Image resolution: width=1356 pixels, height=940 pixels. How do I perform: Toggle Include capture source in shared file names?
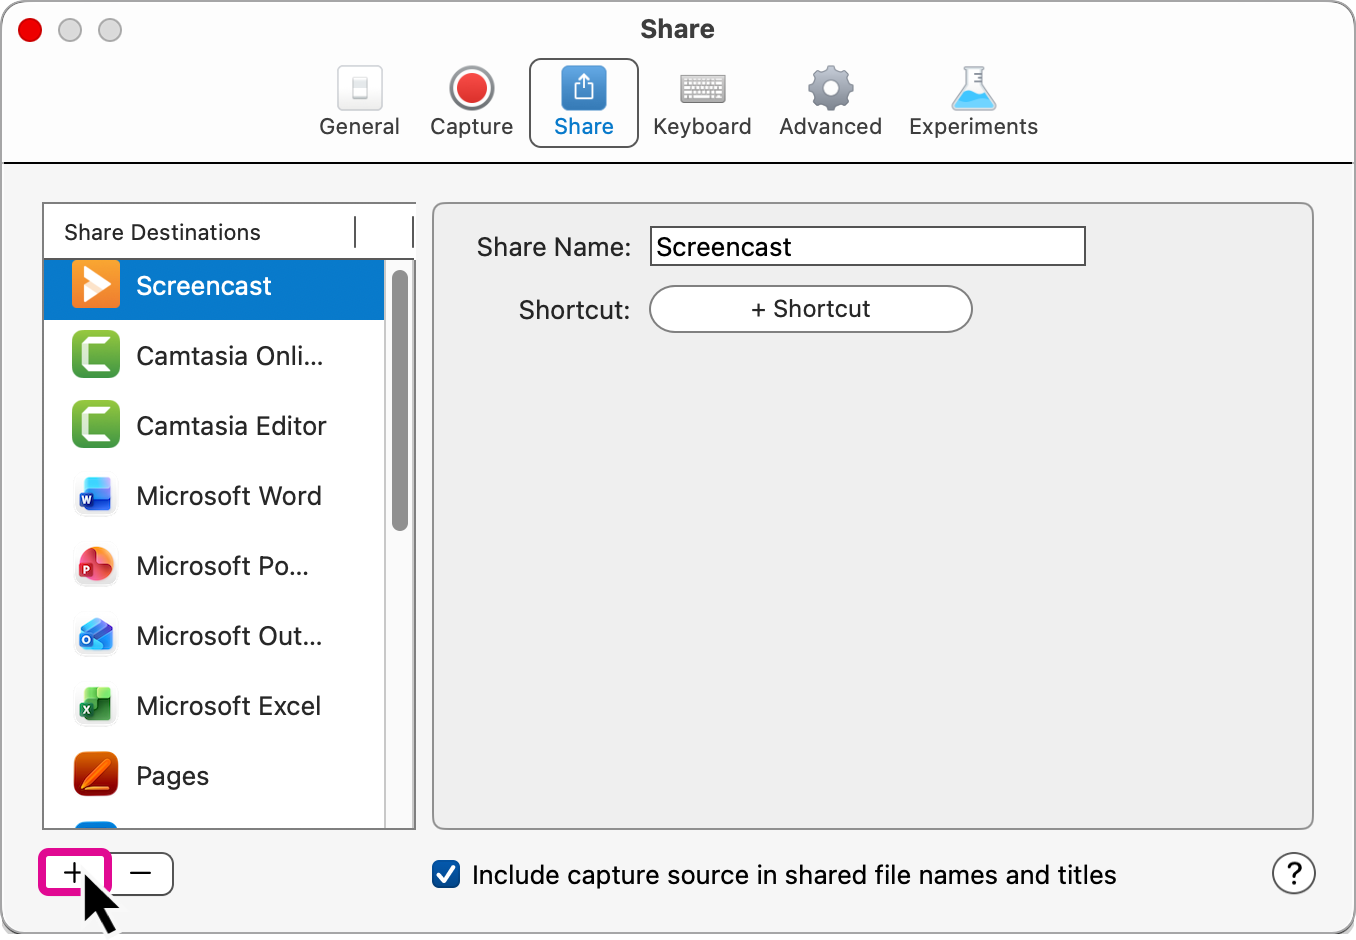point(446,874)
